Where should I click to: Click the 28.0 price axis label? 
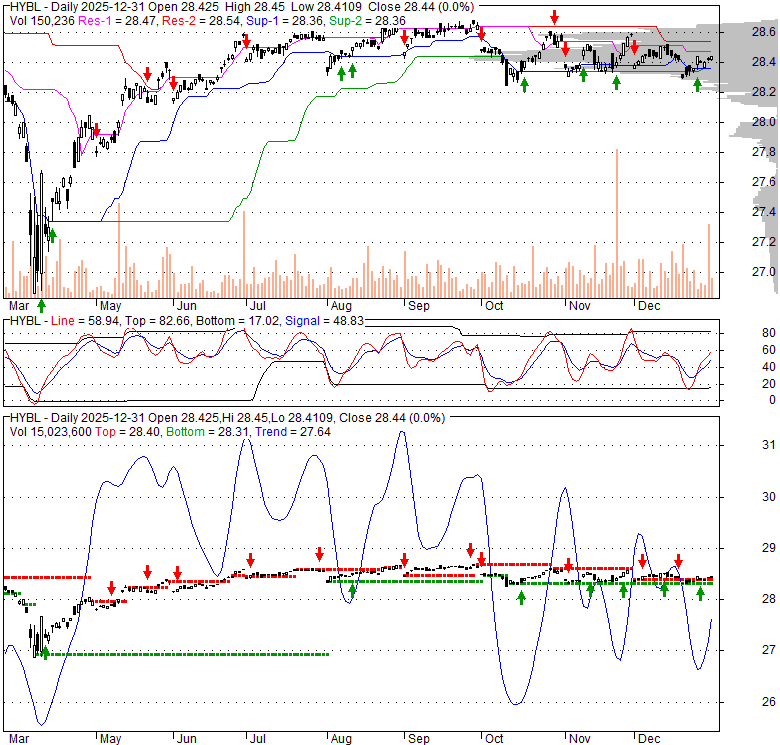764,122
